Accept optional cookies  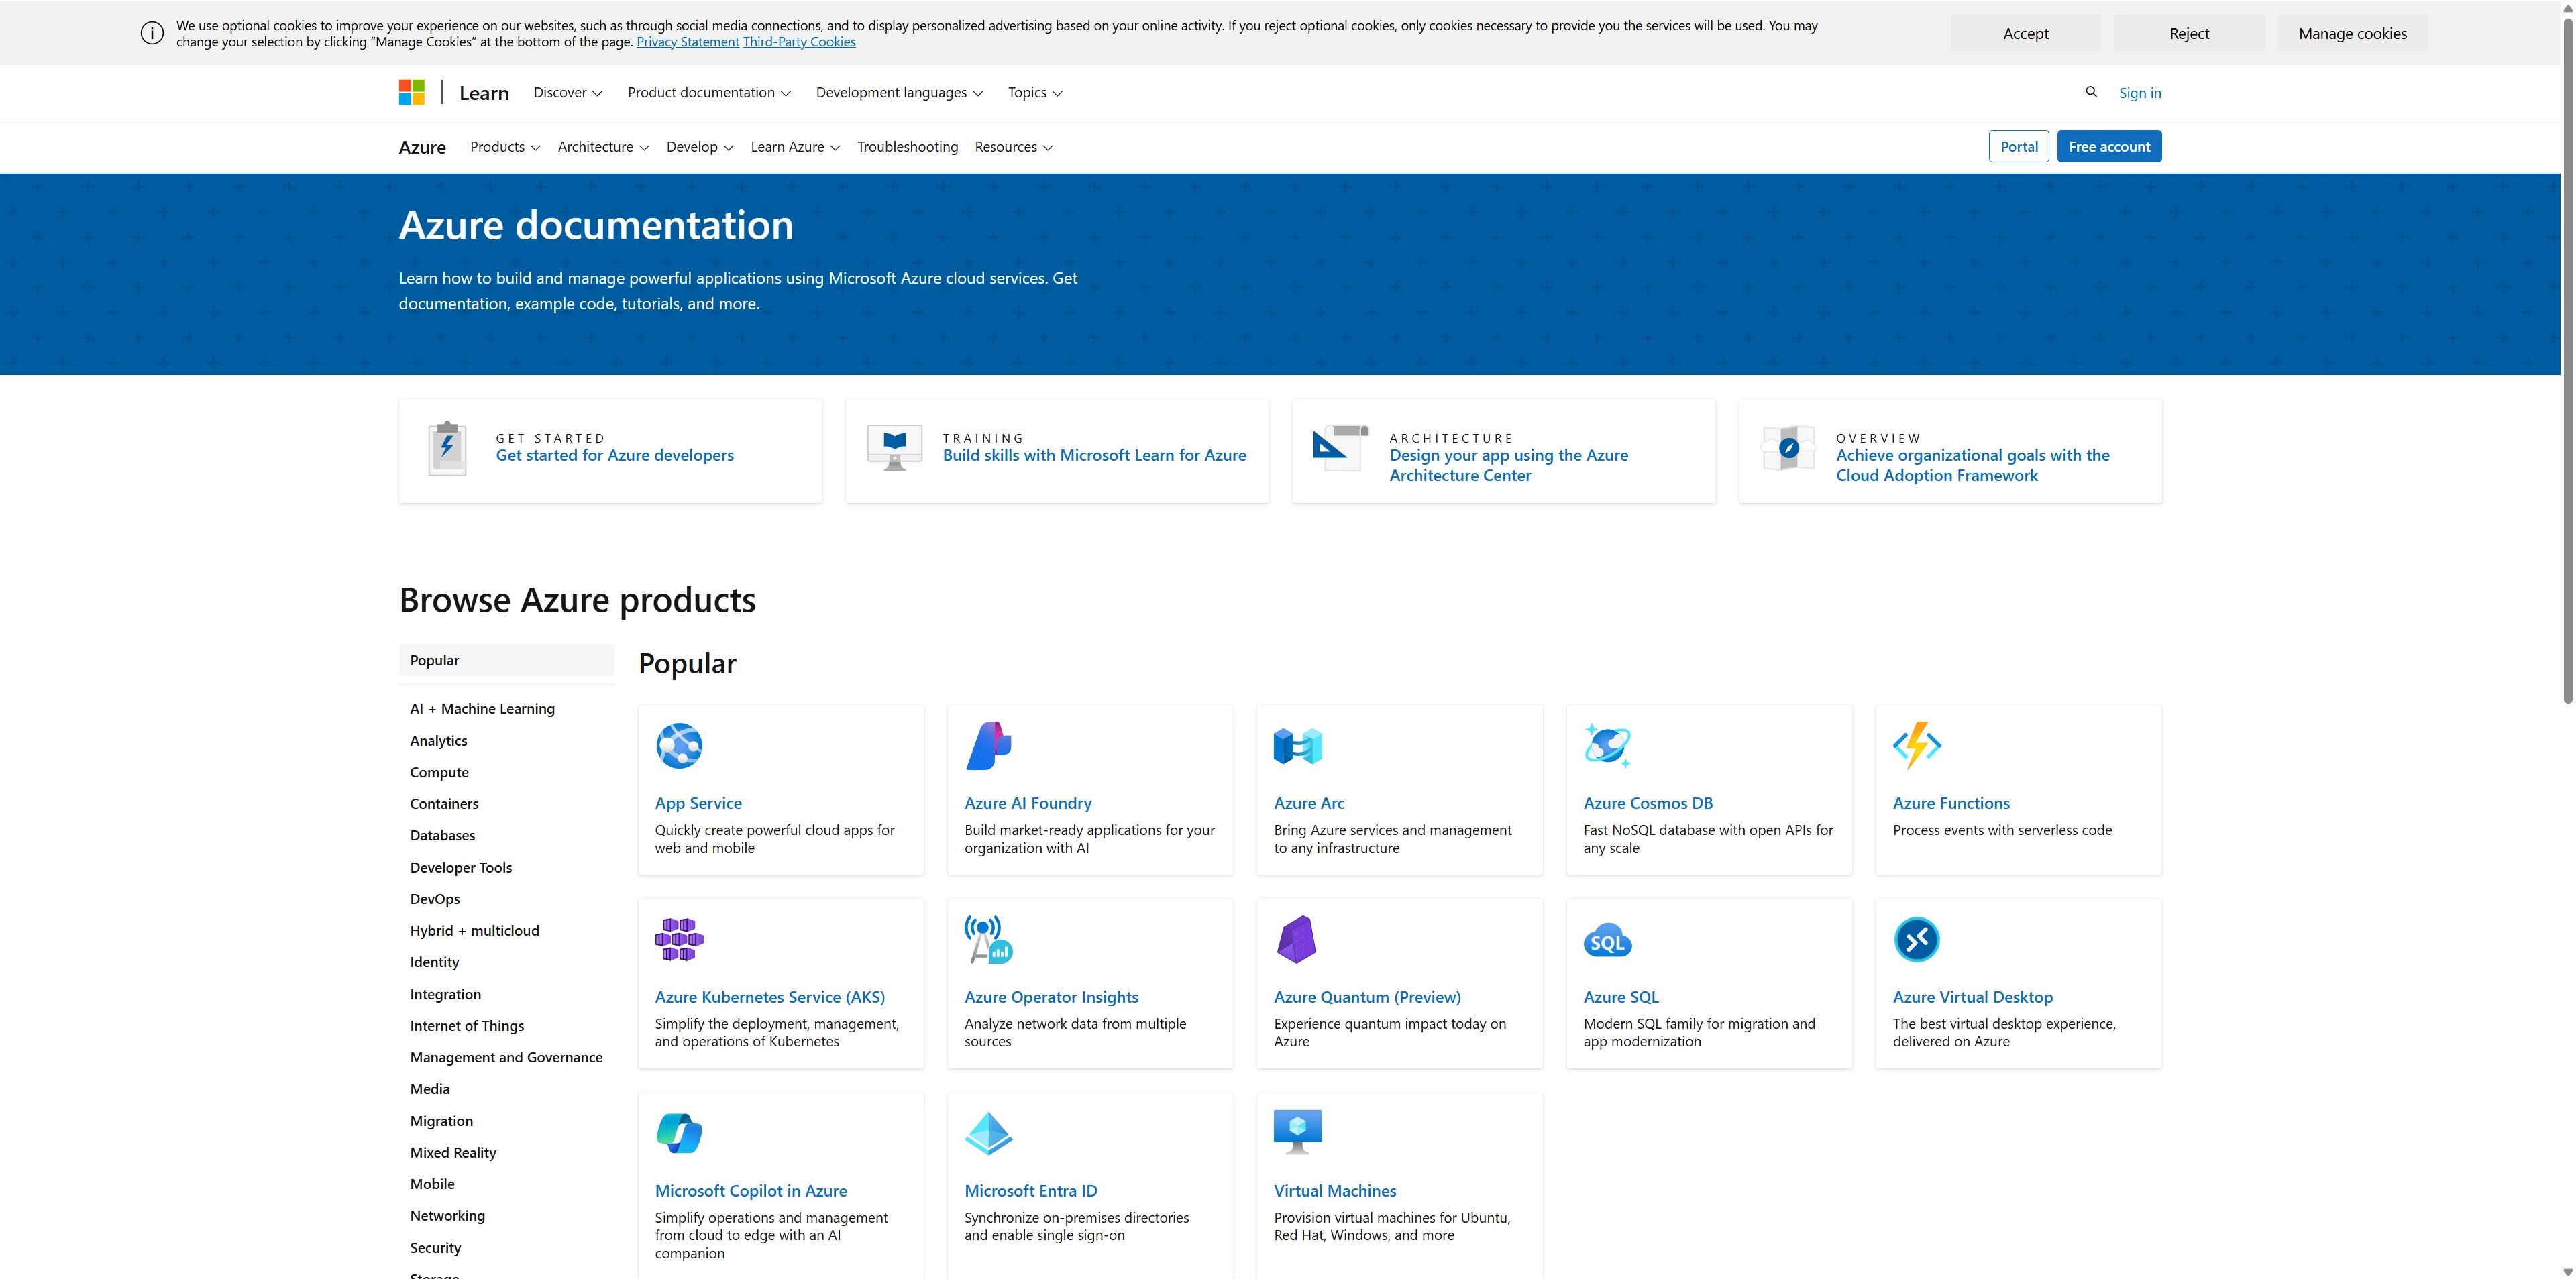coord(2025,33)
